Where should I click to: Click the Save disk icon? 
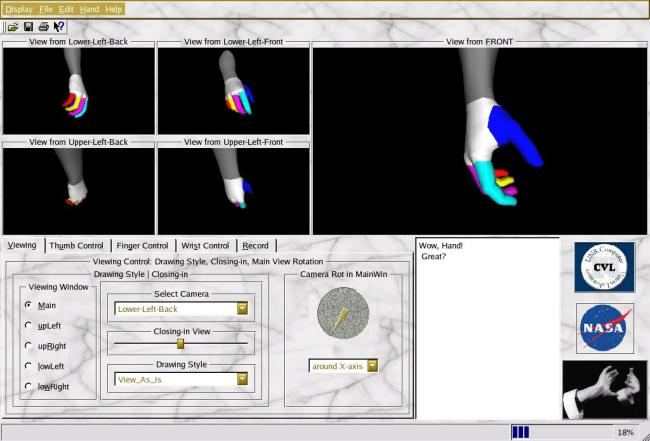point(29,26)
